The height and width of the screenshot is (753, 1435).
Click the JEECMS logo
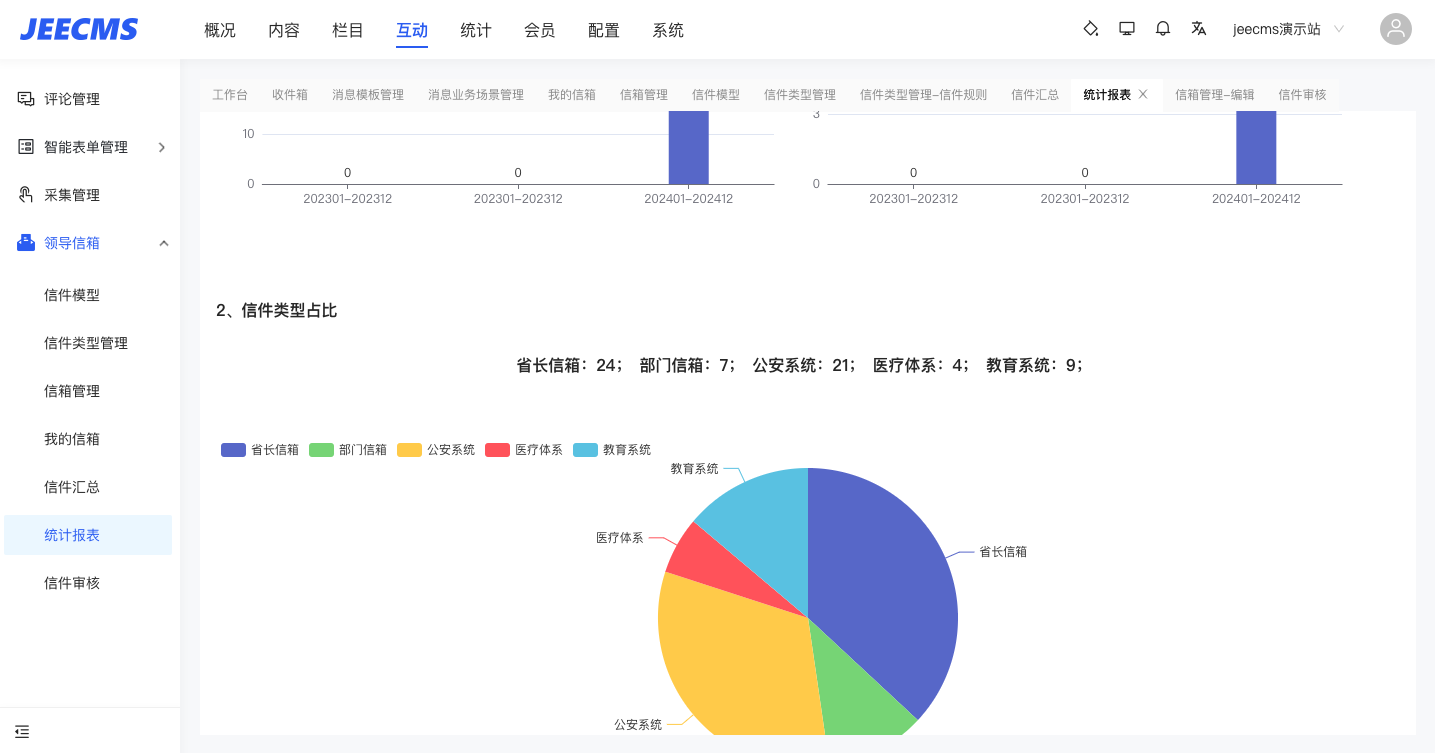79,30
